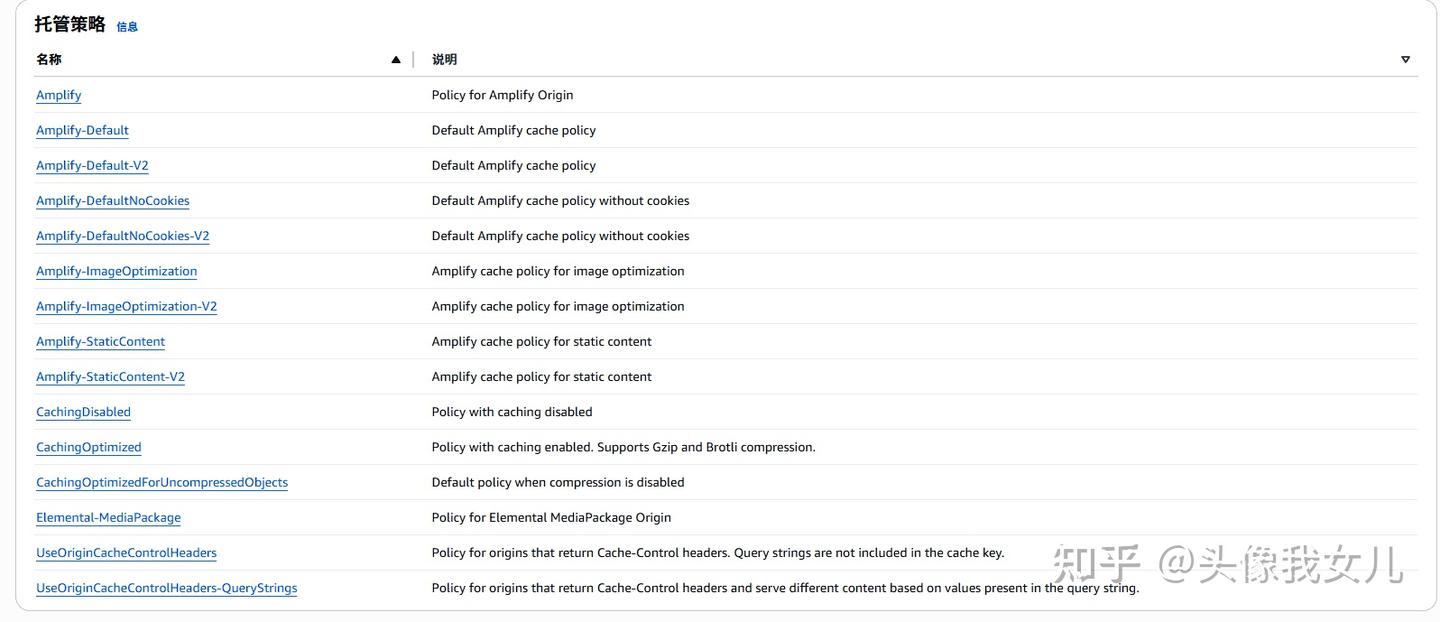The image size is (1440, 622).
Task: Open UseOriginCacheControlHeaders policy
Action: (x=127, y=553)
